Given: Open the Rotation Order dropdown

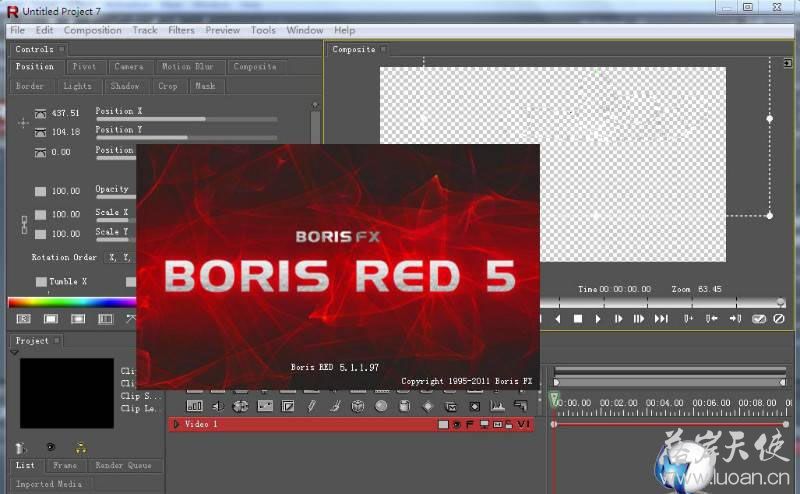Looking at the screenshot, I should pos(120,257).
